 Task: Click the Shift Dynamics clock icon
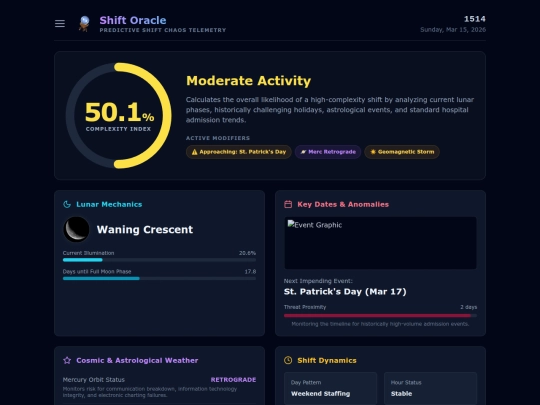pos(288,360)
